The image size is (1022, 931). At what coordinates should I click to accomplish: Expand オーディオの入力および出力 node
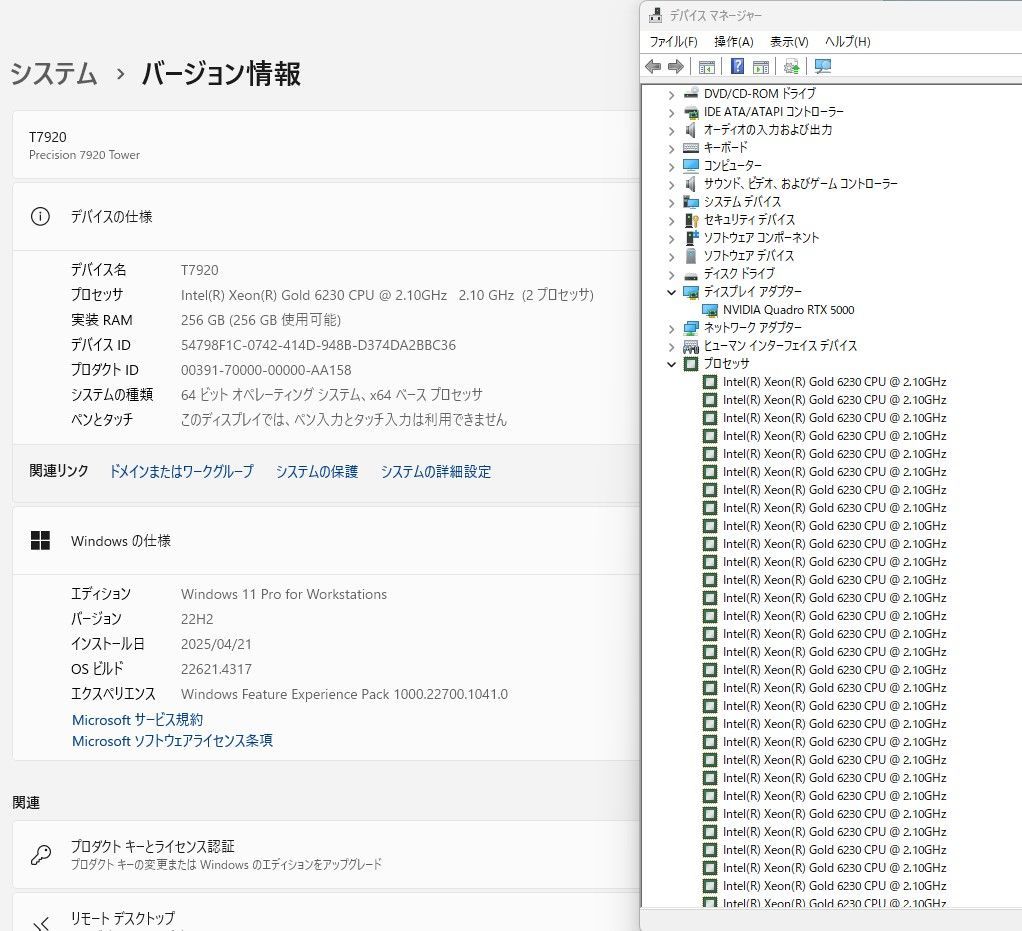(671, 130)
